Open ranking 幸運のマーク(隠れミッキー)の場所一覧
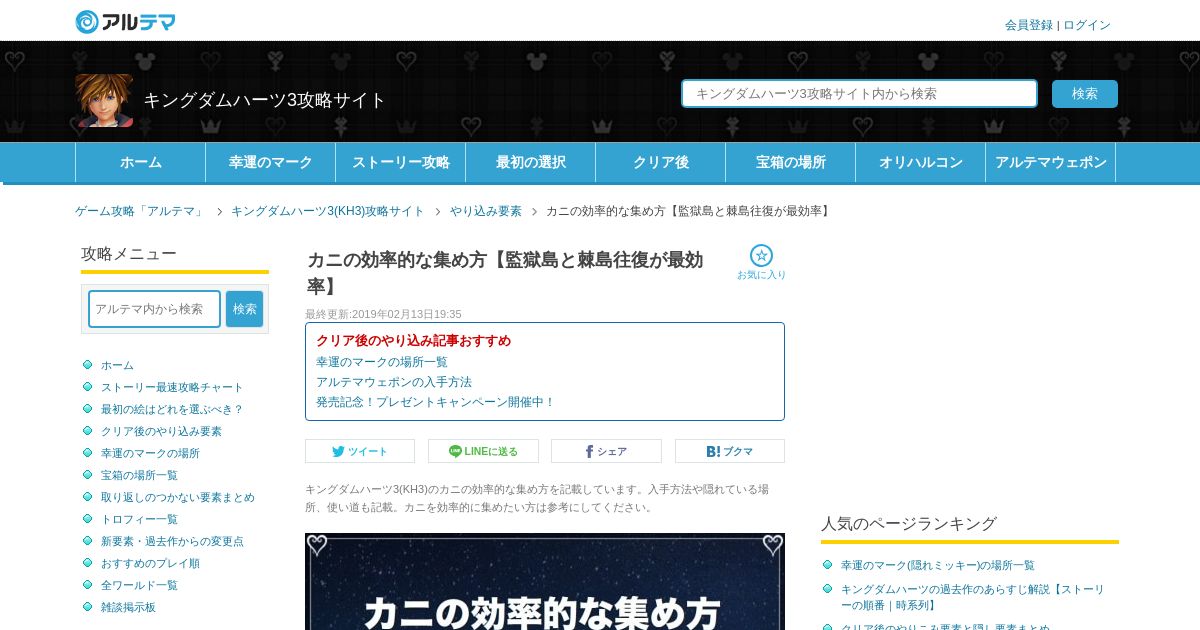1200x630 pixels. pyautogui.click(x=938, y=565)
